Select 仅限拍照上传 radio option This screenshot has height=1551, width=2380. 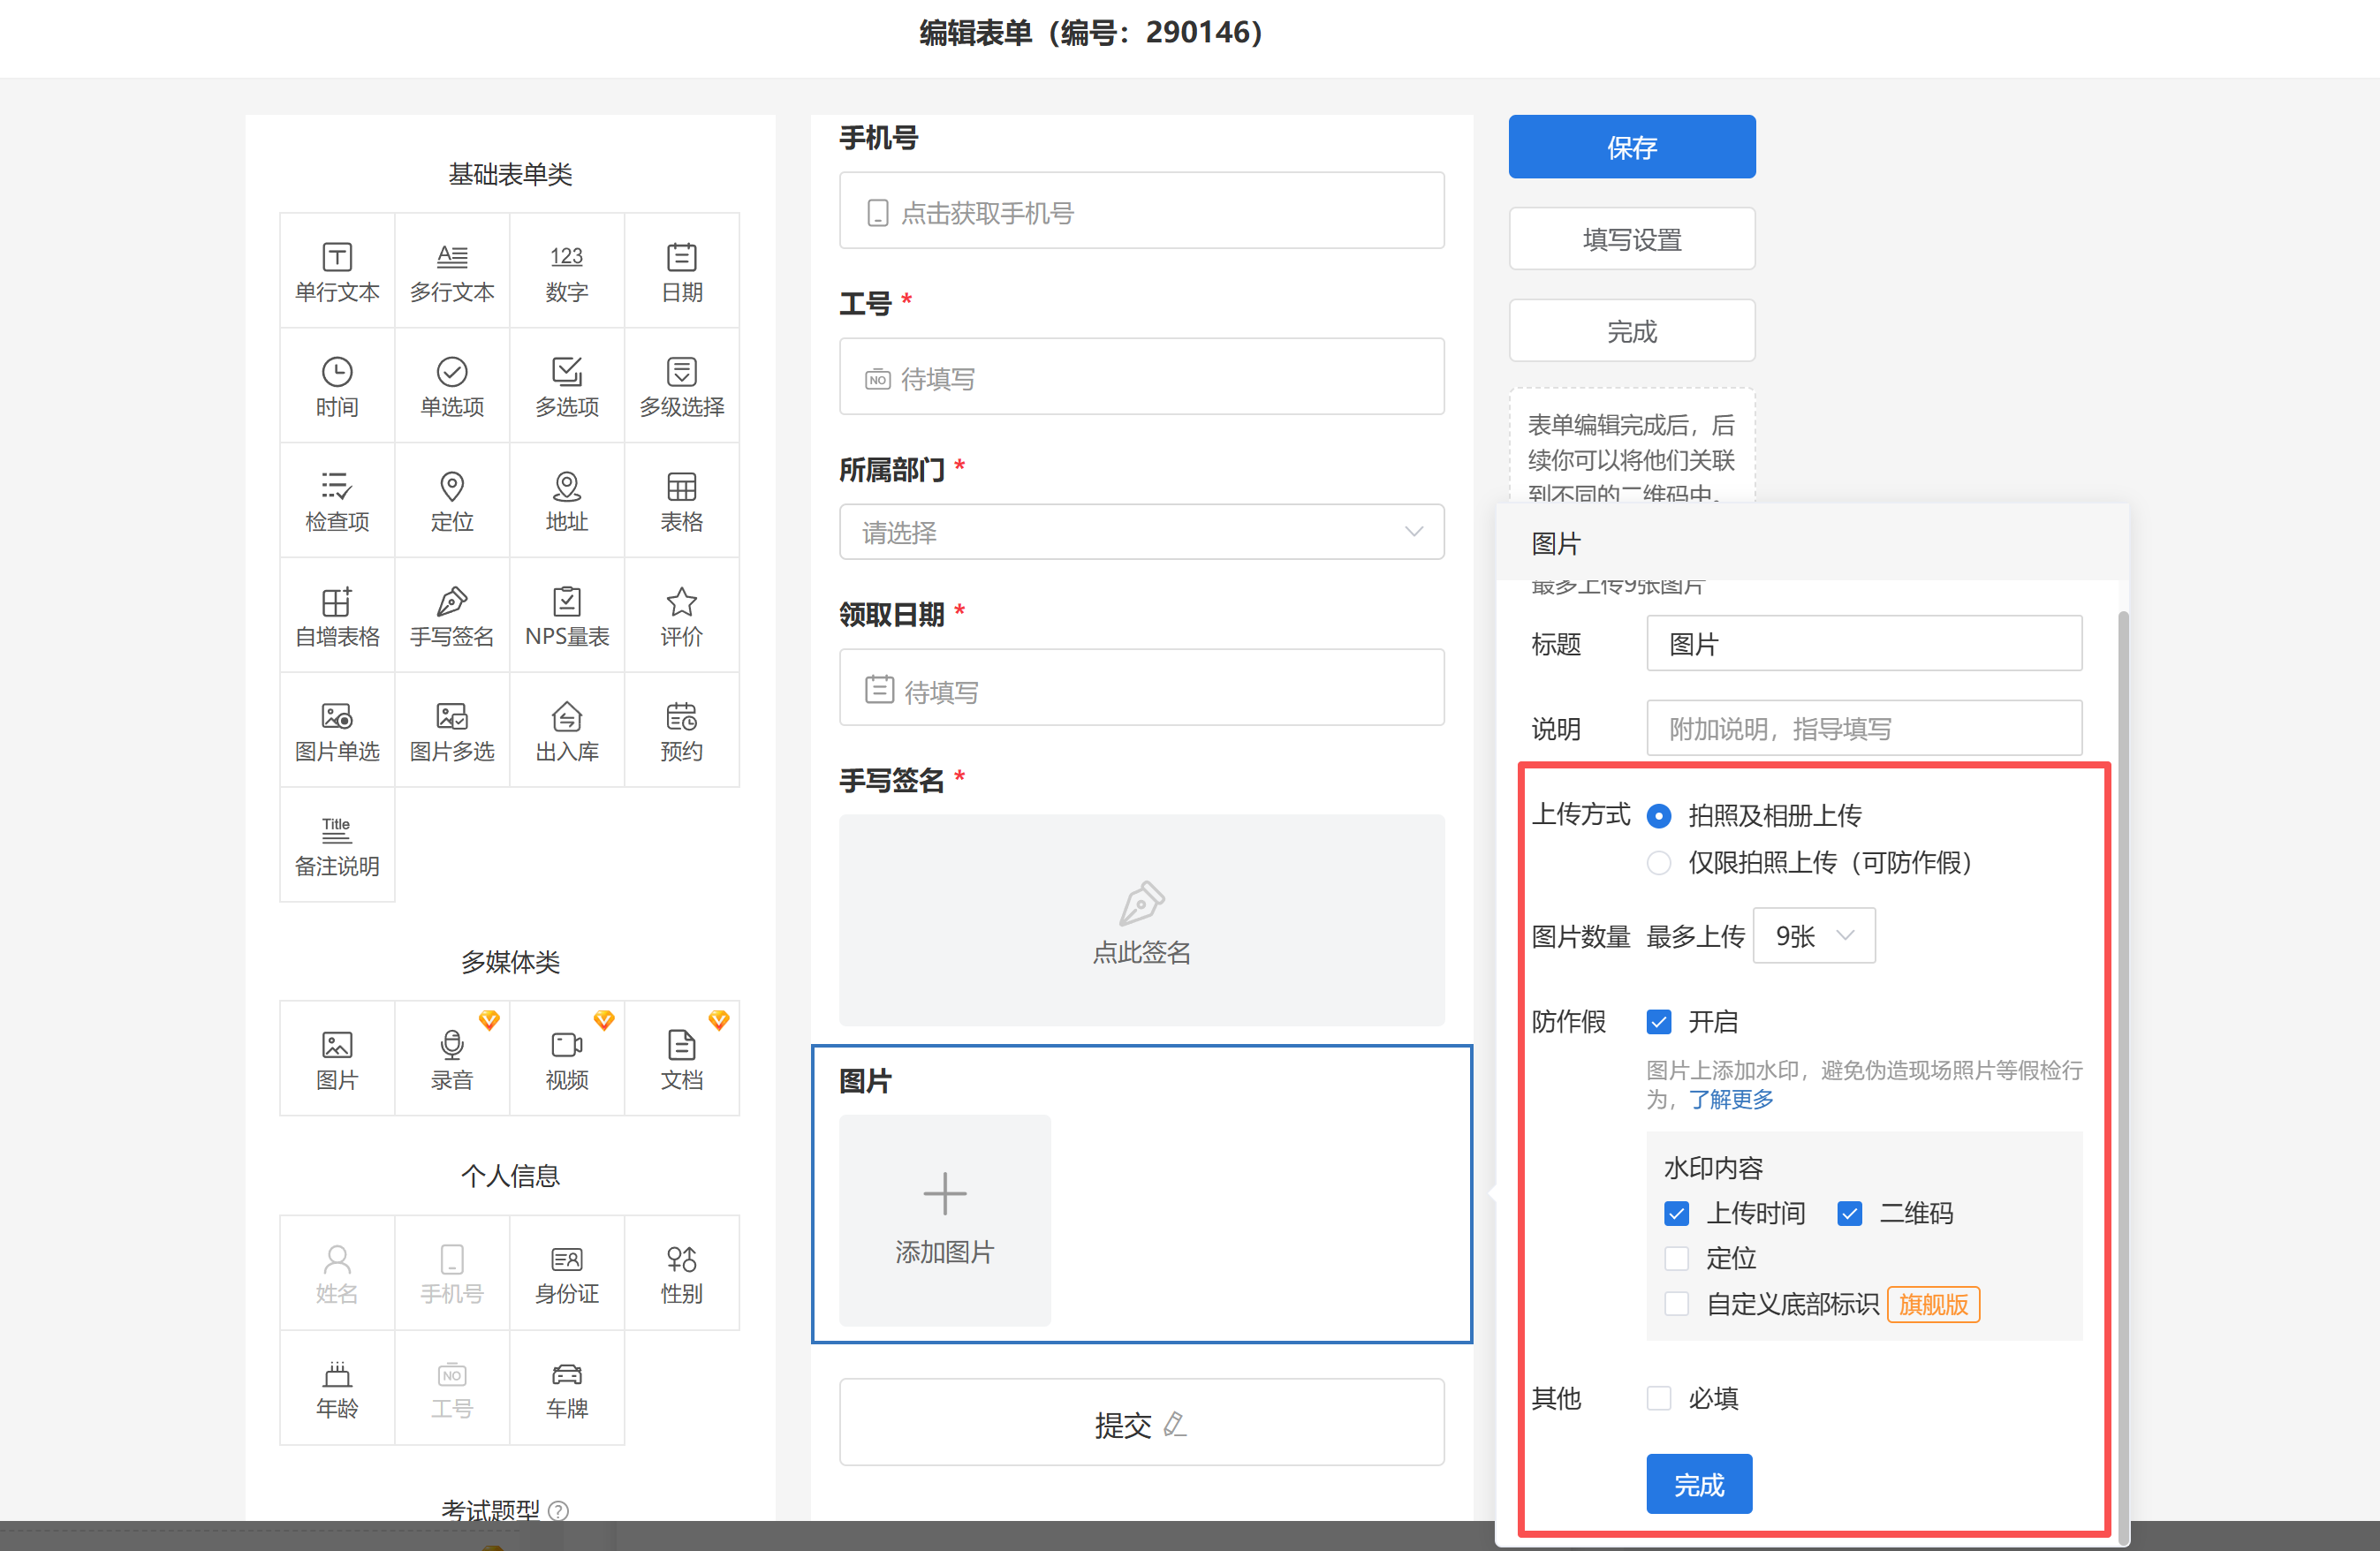tap(1659, 863)
